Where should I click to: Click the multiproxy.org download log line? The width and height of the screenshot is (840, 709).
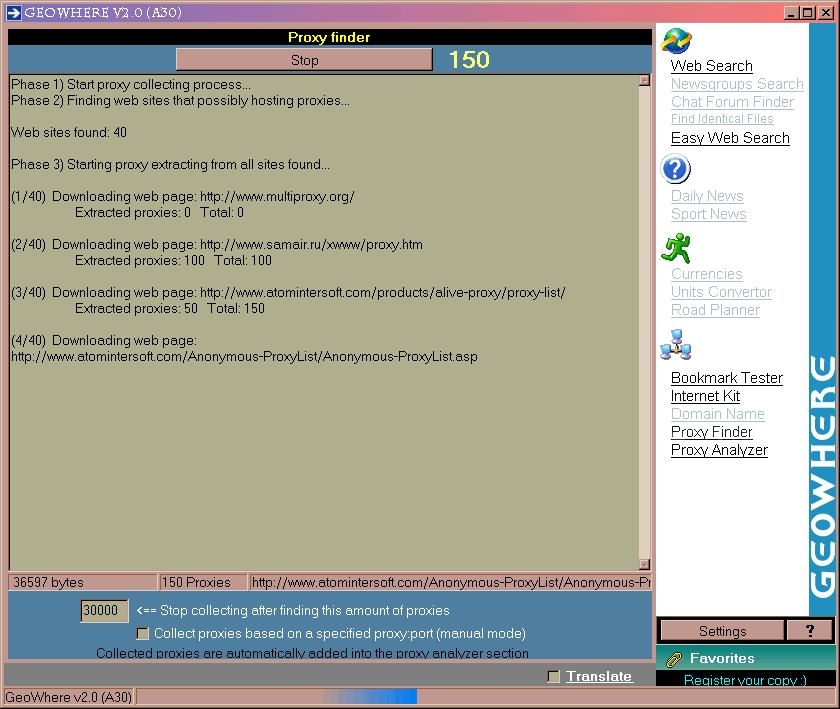tap(183, 197)
